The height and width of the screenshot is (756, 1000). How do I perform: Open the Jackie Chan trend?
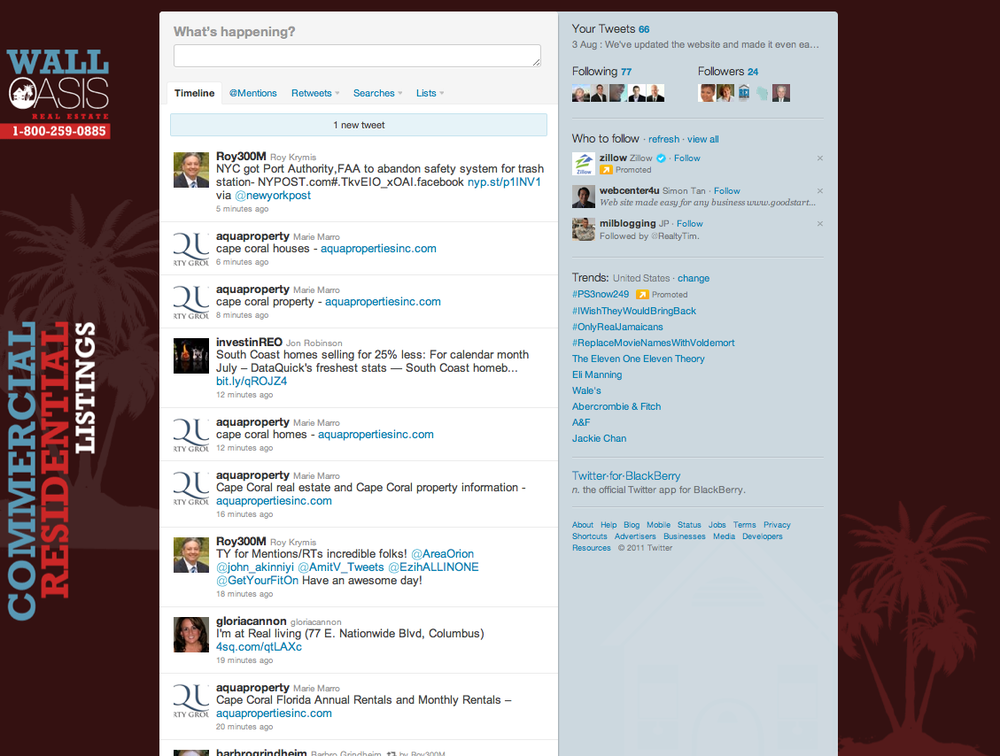point(599,438)
